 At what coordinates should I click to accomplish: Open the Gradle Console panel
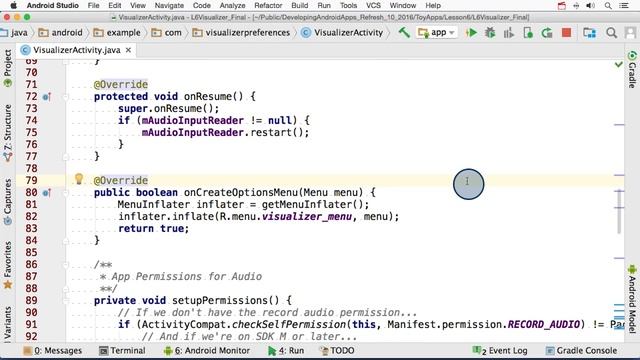pos(581,351)
